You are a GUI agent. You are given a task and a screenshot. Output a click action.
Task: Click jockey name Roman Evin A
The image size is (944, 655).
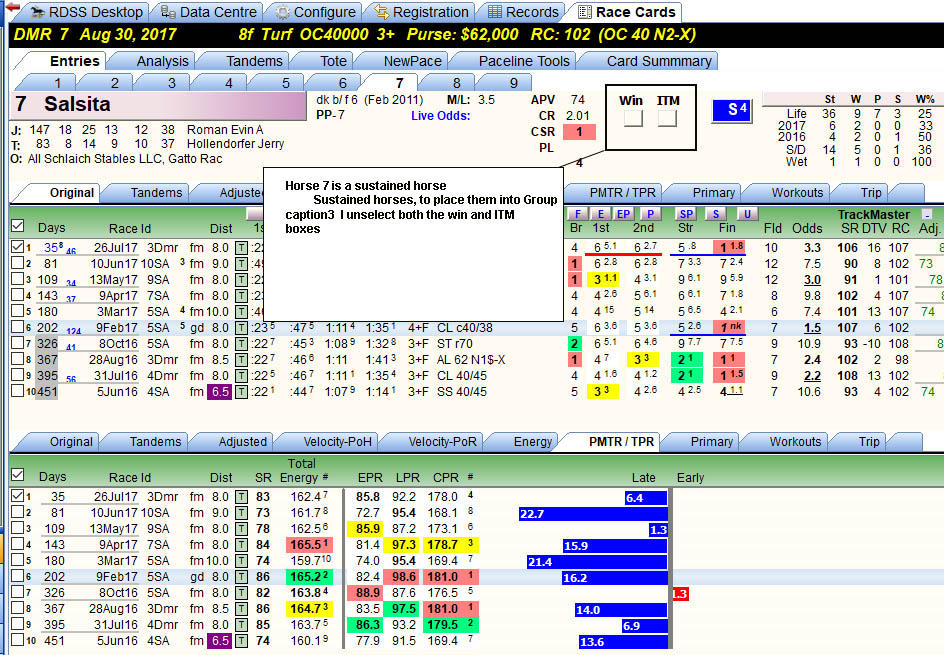tap(225, 129)
